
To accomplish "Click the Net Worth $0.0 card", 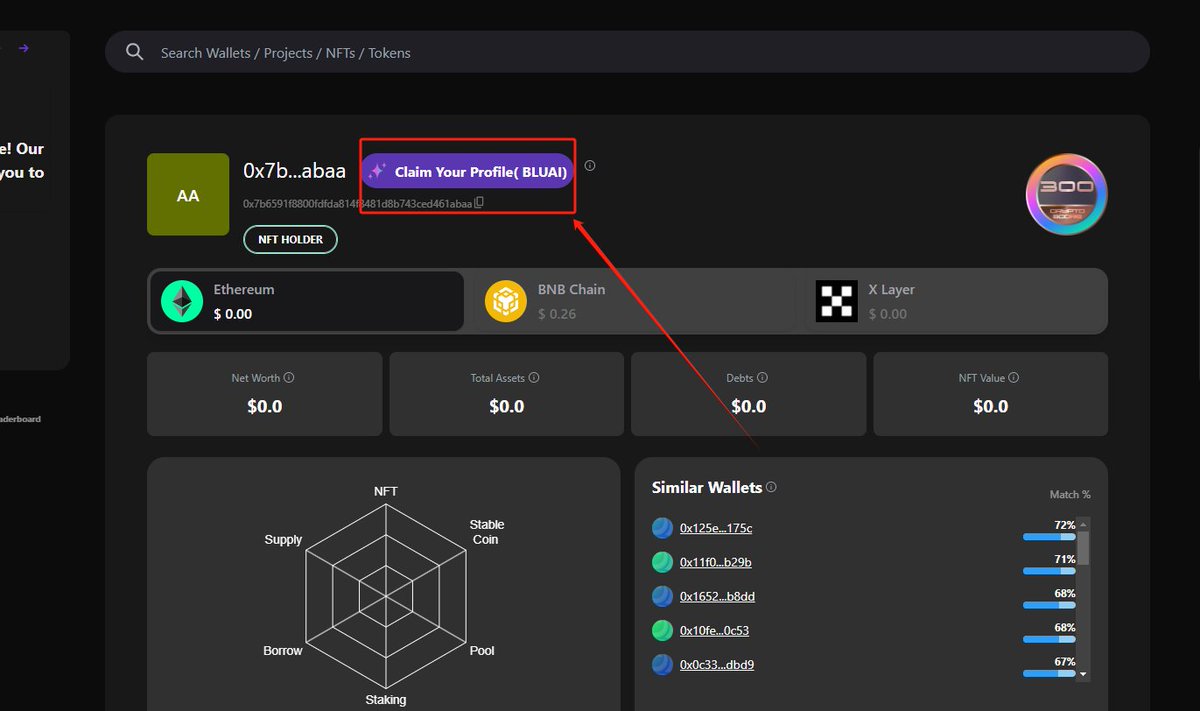I will point(265,394).
